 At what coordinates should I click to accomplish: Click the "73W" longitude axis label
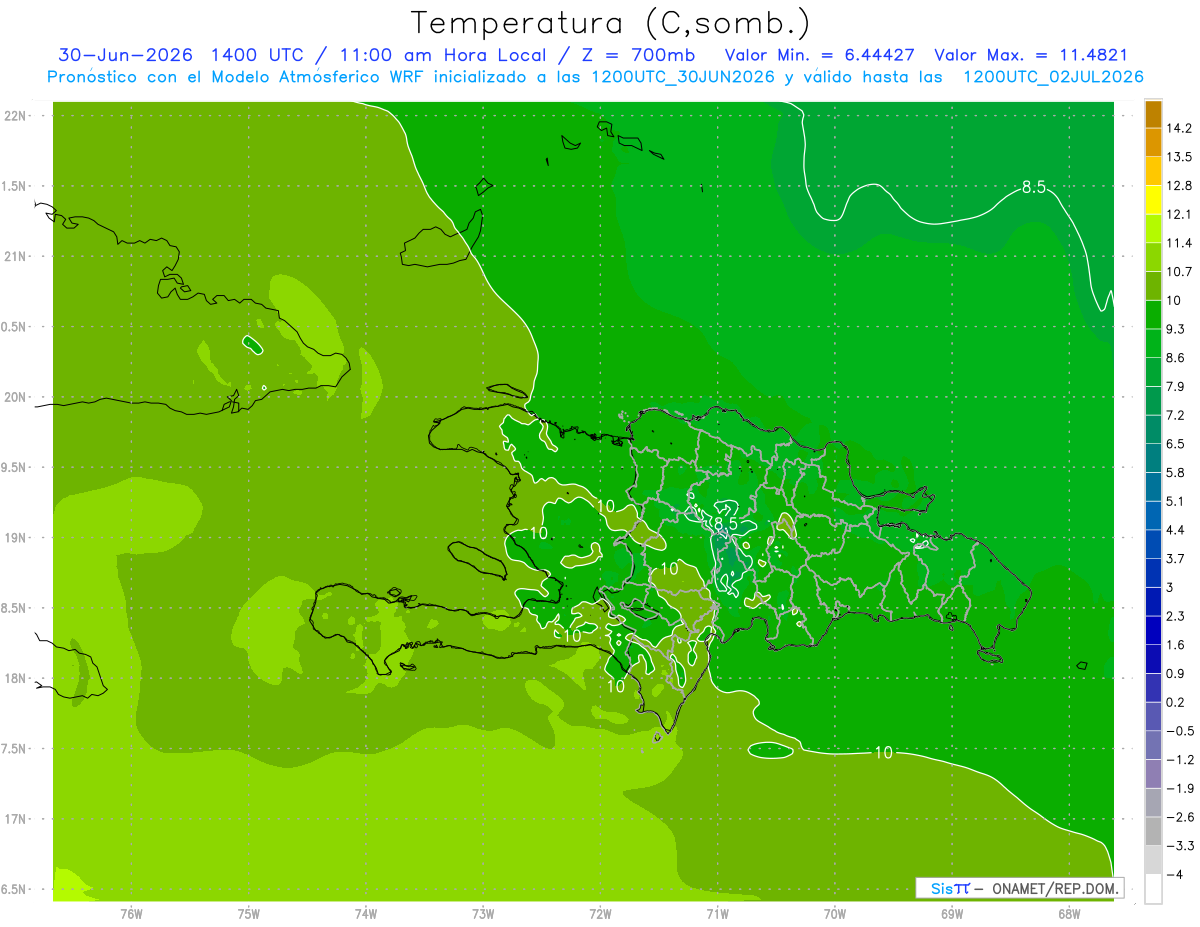(x=483, y=913)
